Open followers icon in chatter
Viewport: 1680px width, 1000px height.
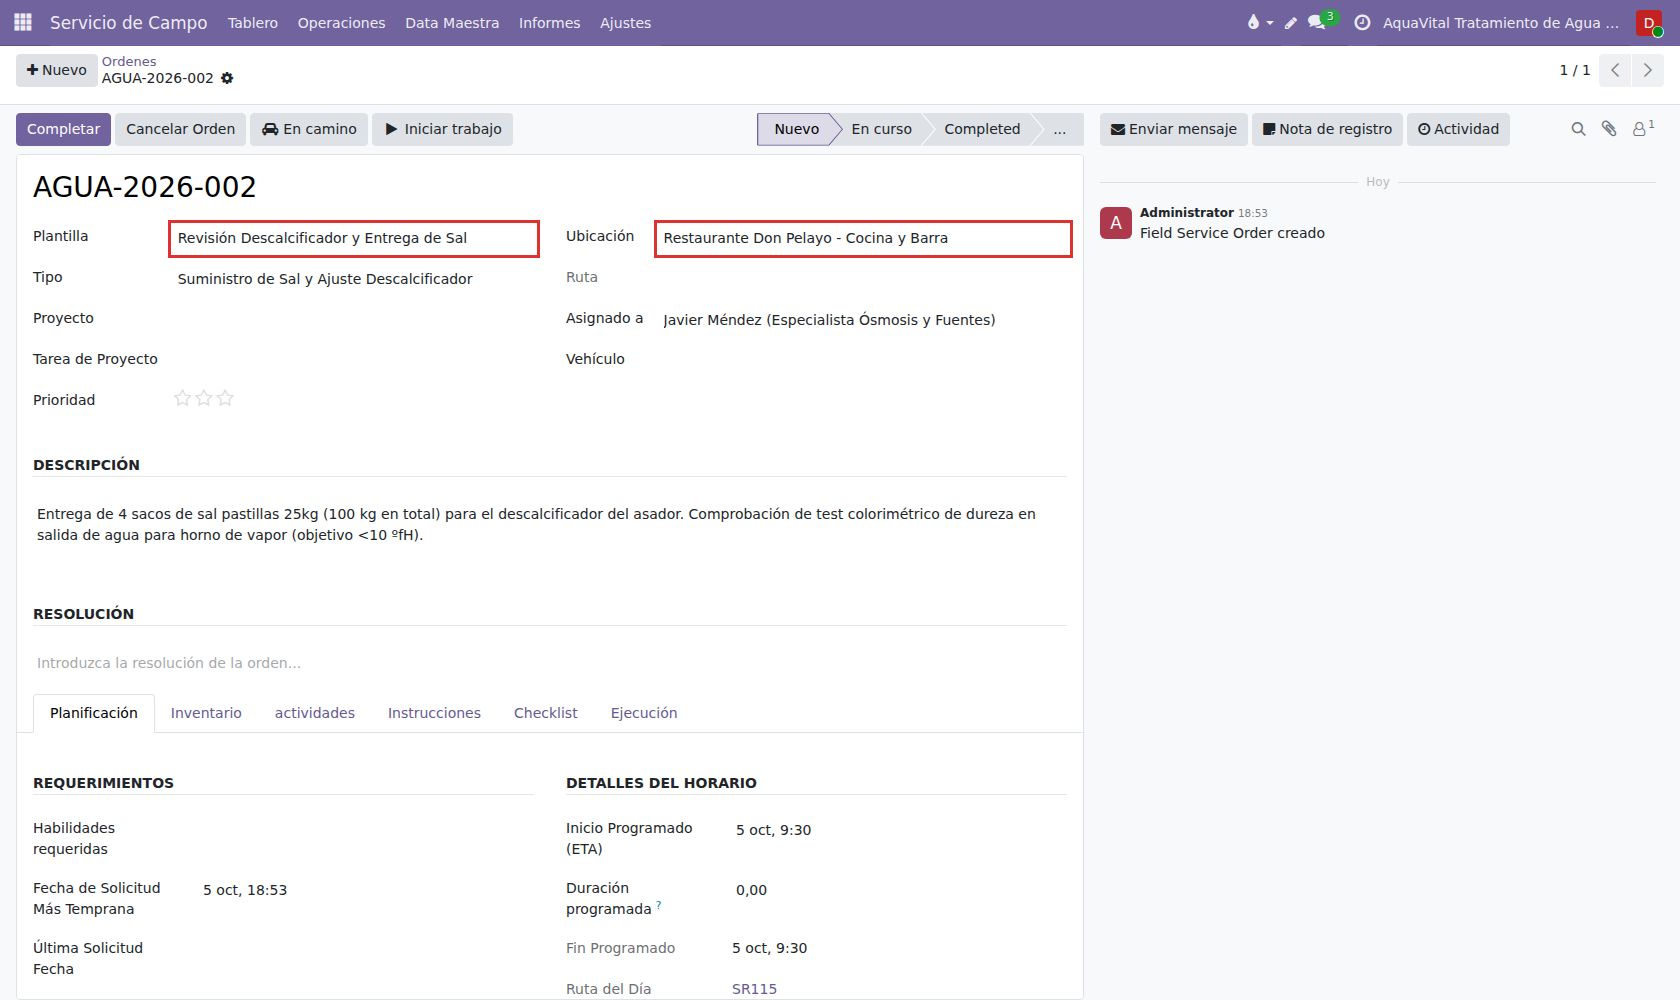(1643, 128)
